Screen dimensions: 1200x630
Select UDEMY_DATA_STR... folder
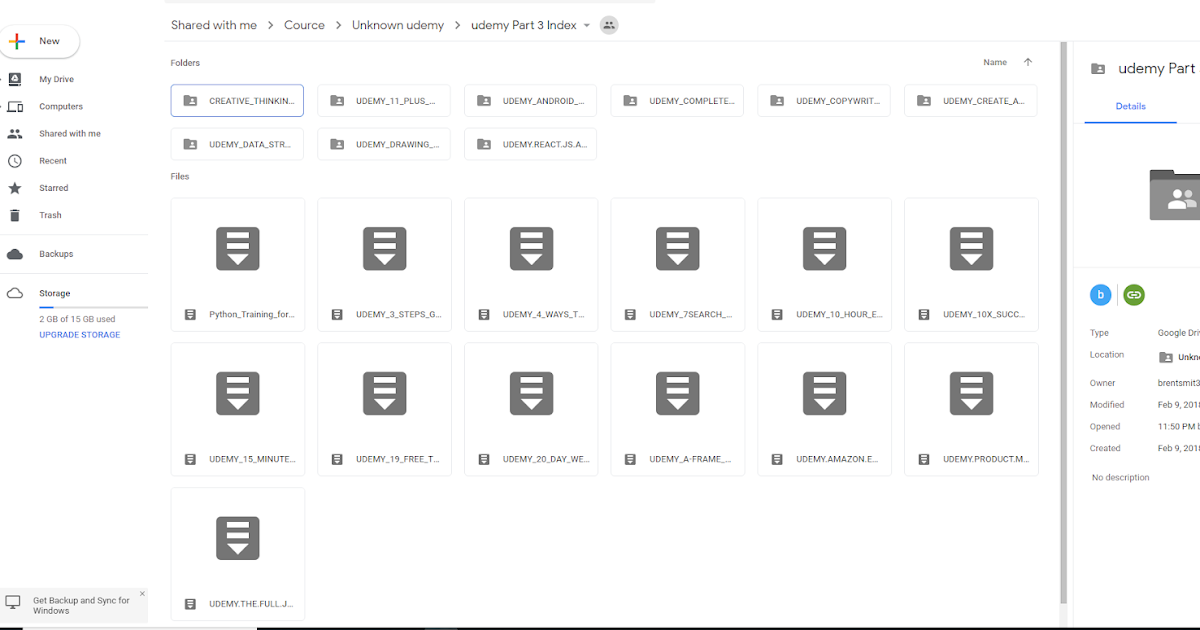(237, 144)
